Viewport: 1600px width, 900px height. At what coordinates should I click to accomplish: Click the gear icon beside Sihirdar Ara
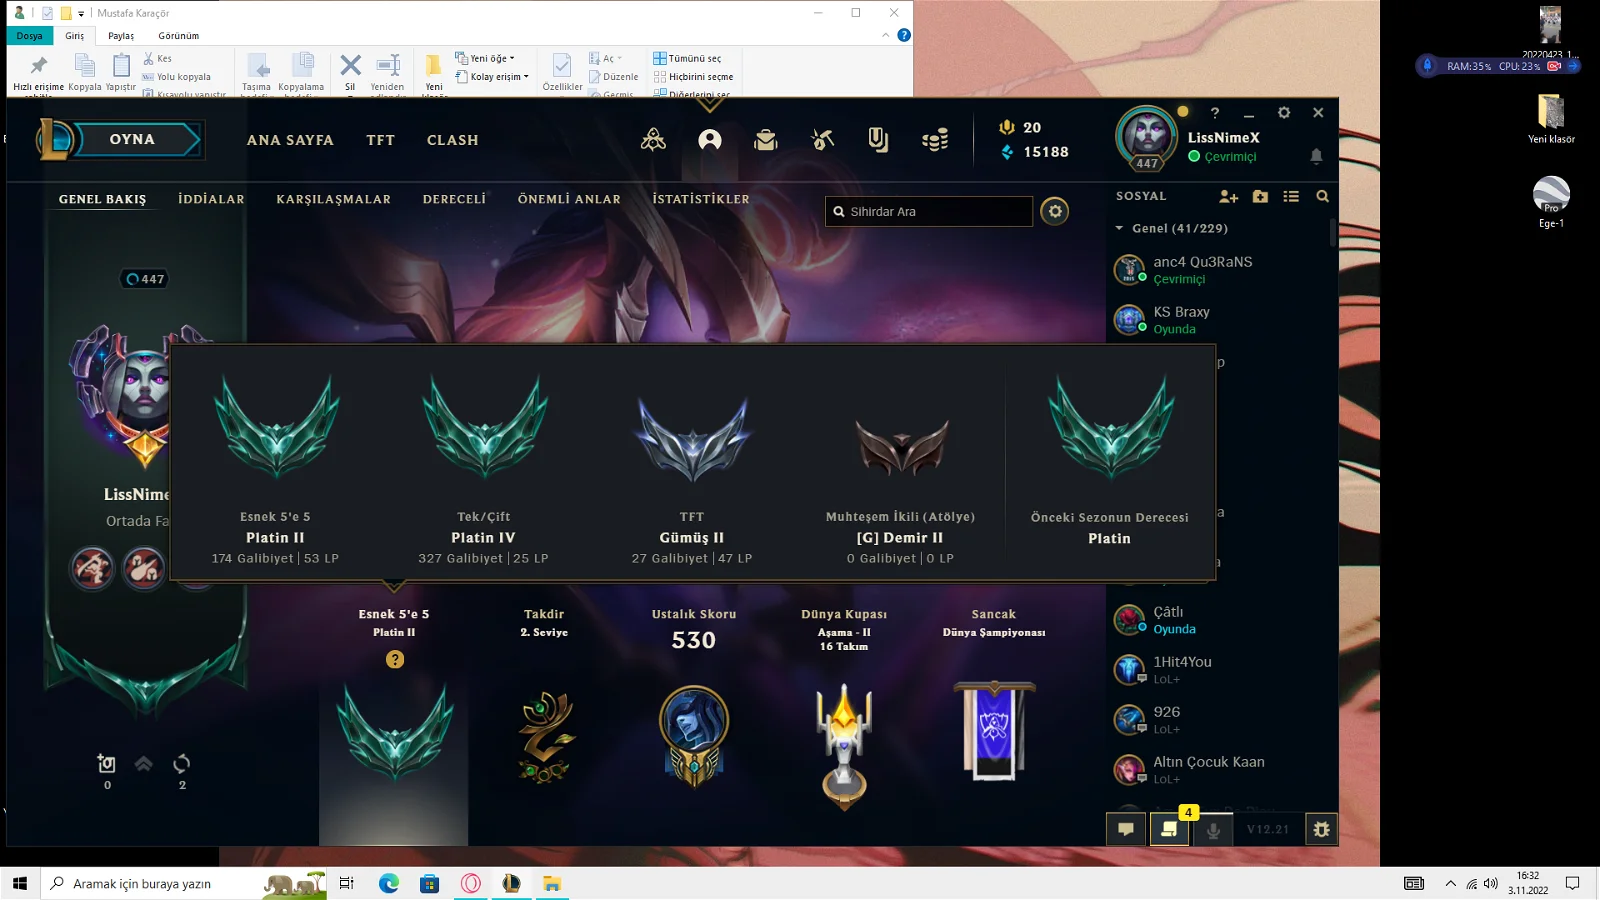pyautogui.click(x=1054, y=211)
